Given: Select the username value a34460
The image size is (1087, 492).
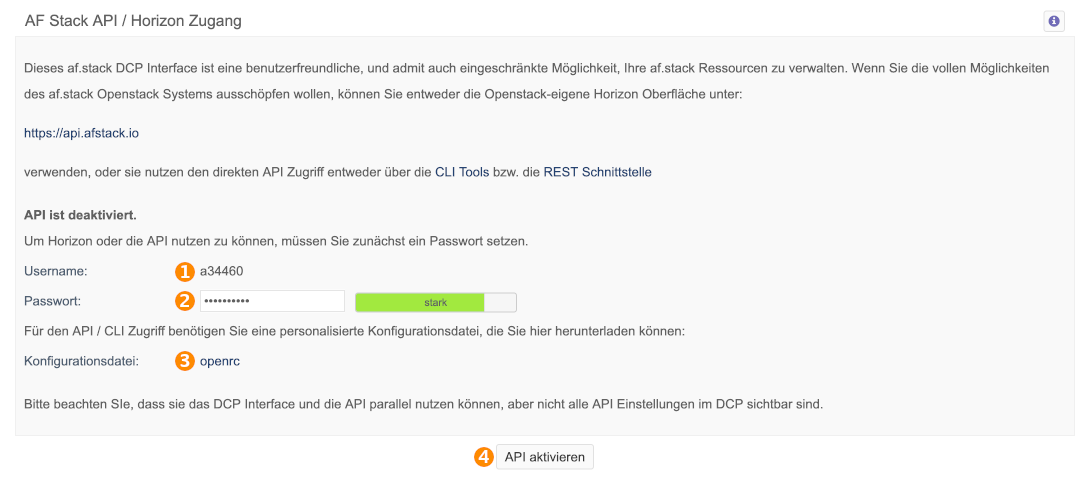Looking at the screenshot, I should click(x=221, y=272).
